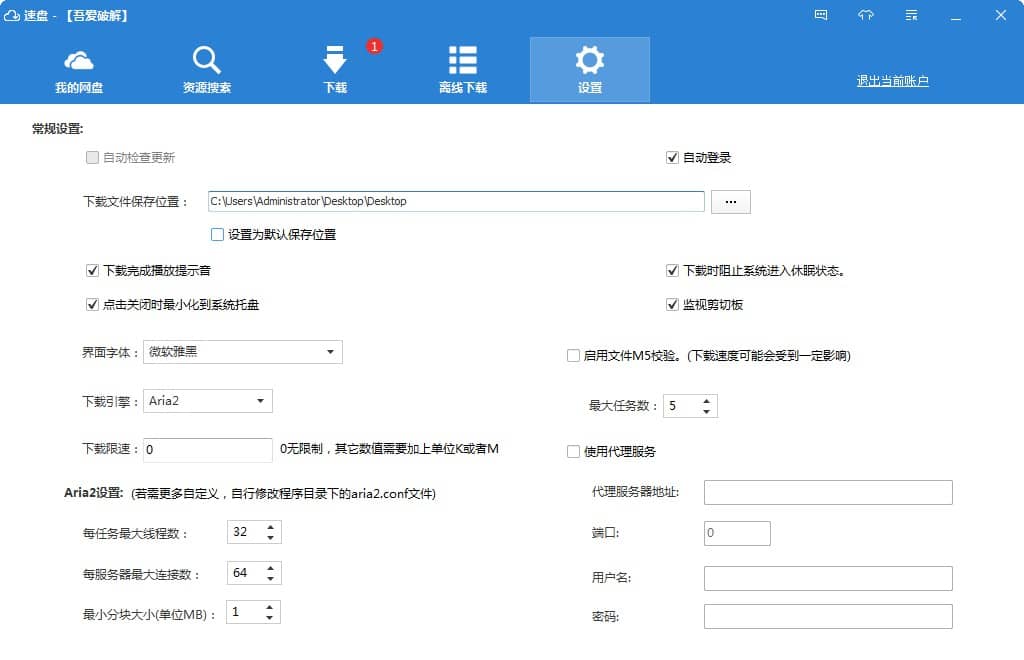This screenshot has height=660, width=1024.
Task: Click the 下载限速 input field
Action: tap(208, 450)
